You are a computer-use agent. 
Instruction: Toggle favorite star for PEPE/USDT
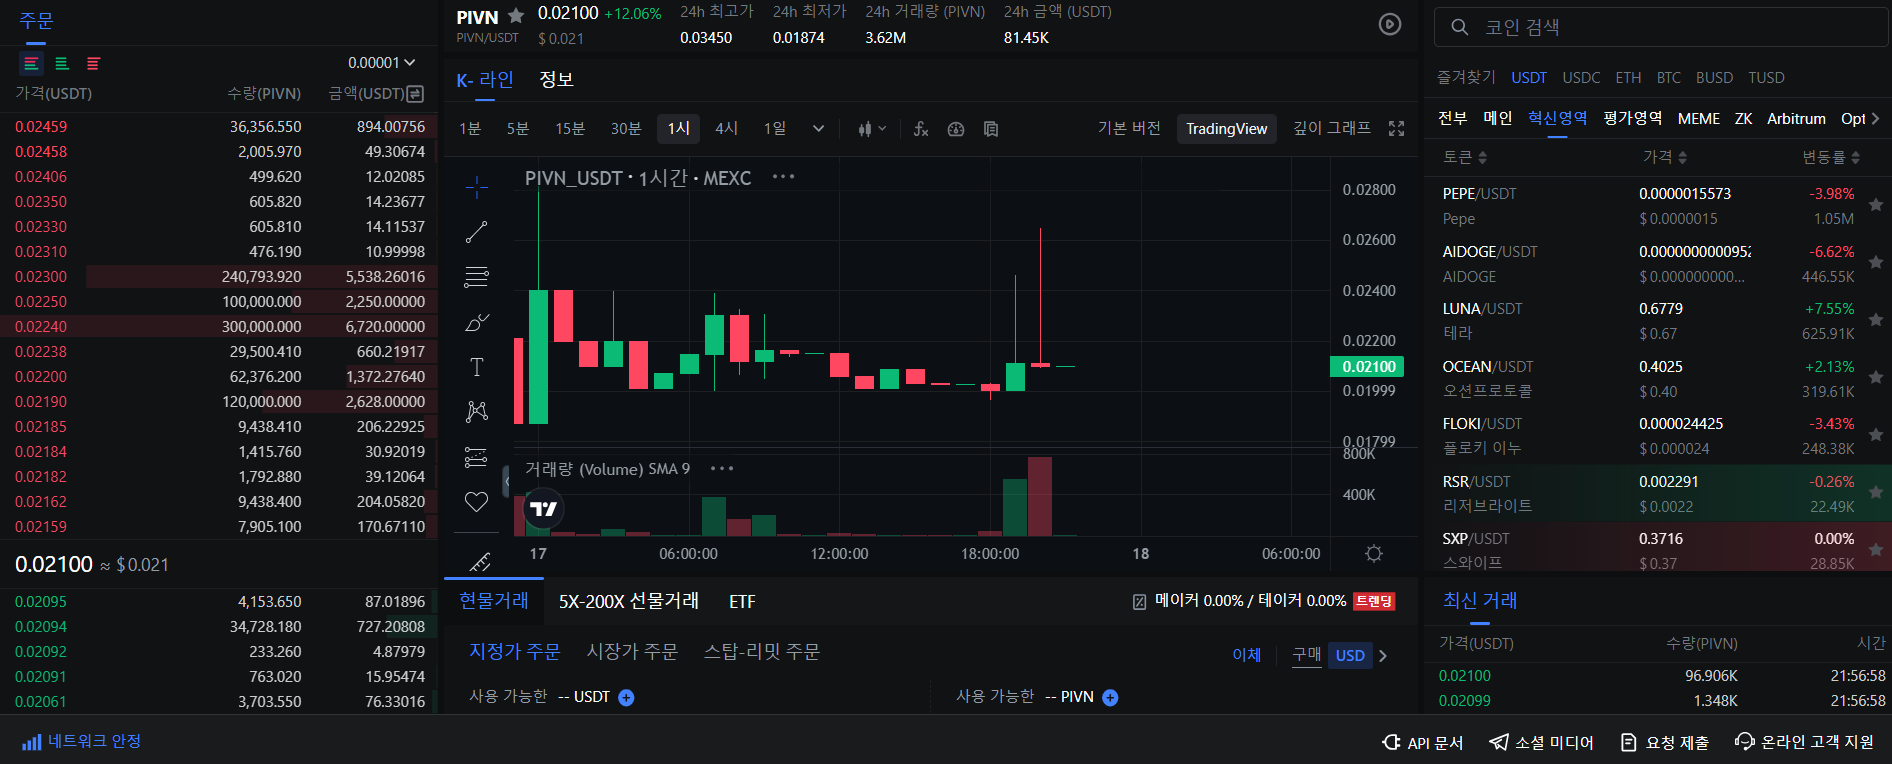1876,205
